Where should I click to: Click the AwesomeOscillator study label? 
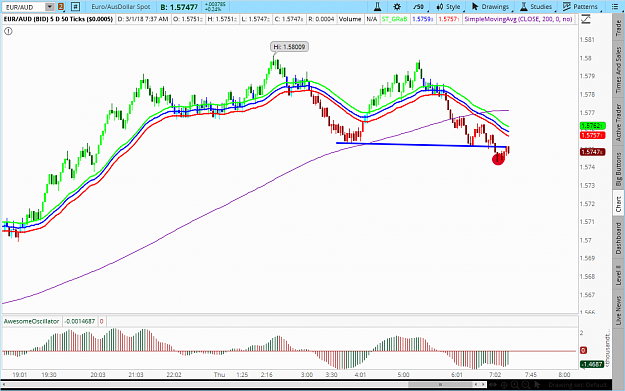click(x=31, y=321)
